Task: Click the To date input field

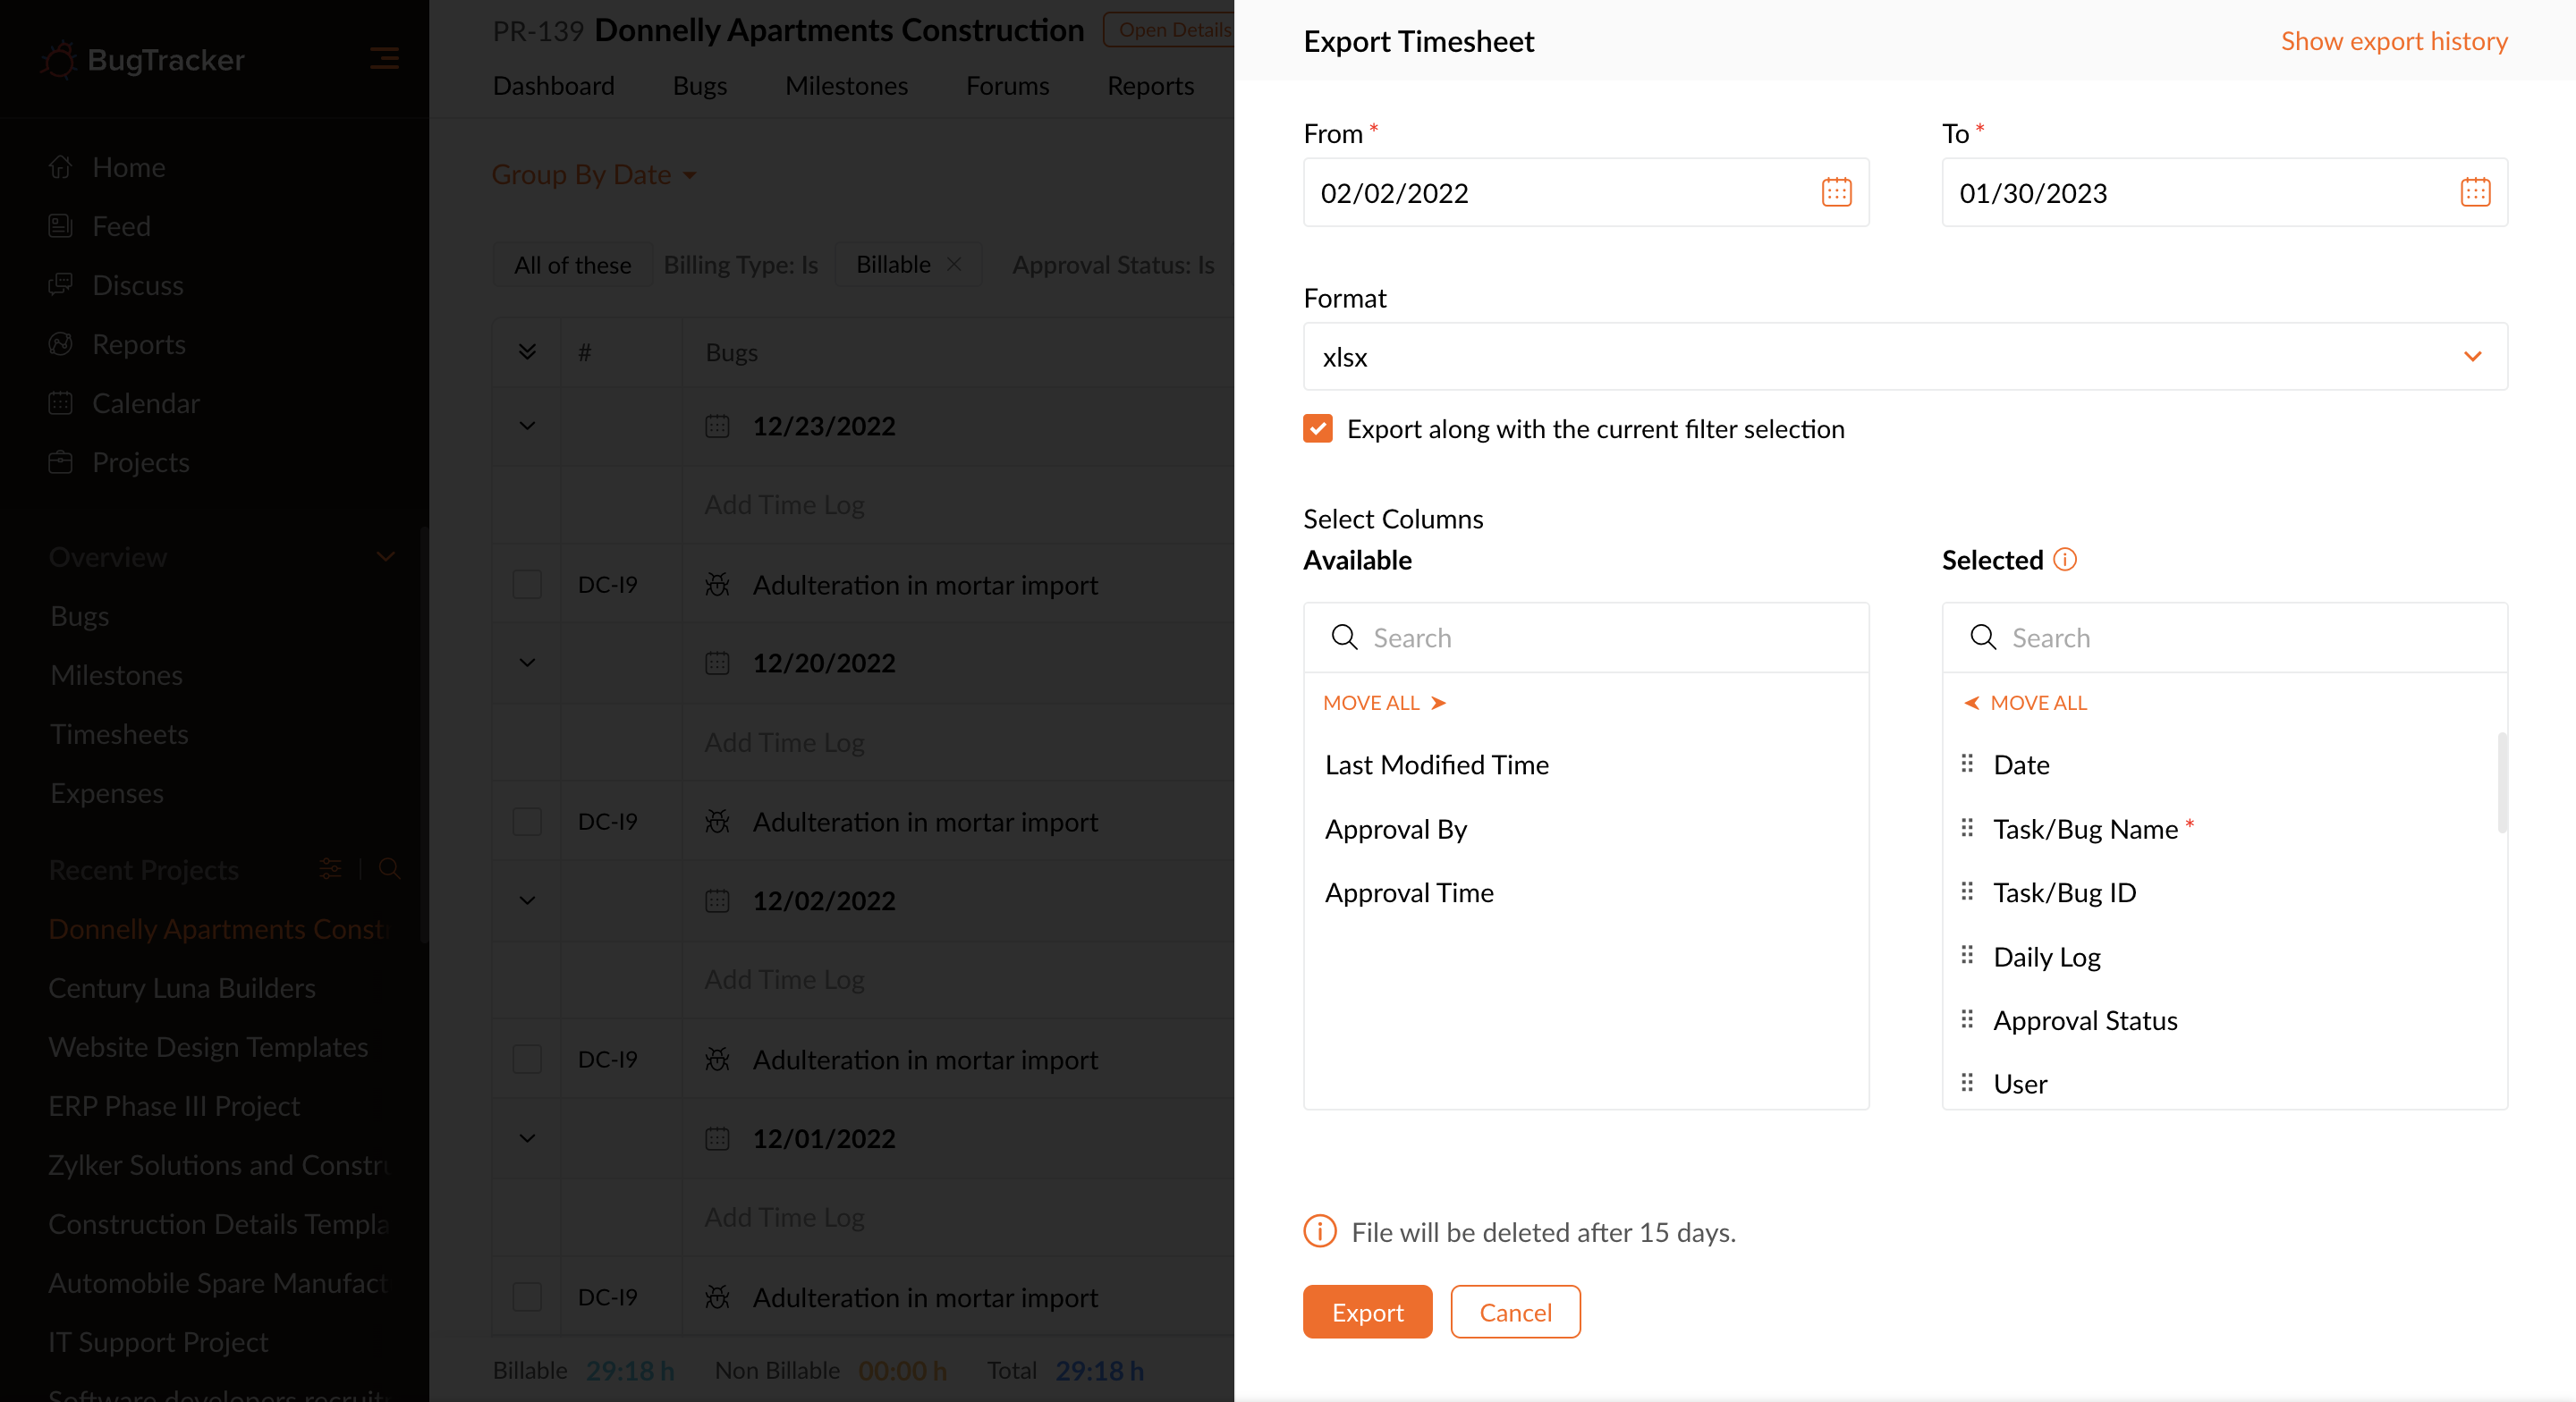Action: [x=2224, y=192]
